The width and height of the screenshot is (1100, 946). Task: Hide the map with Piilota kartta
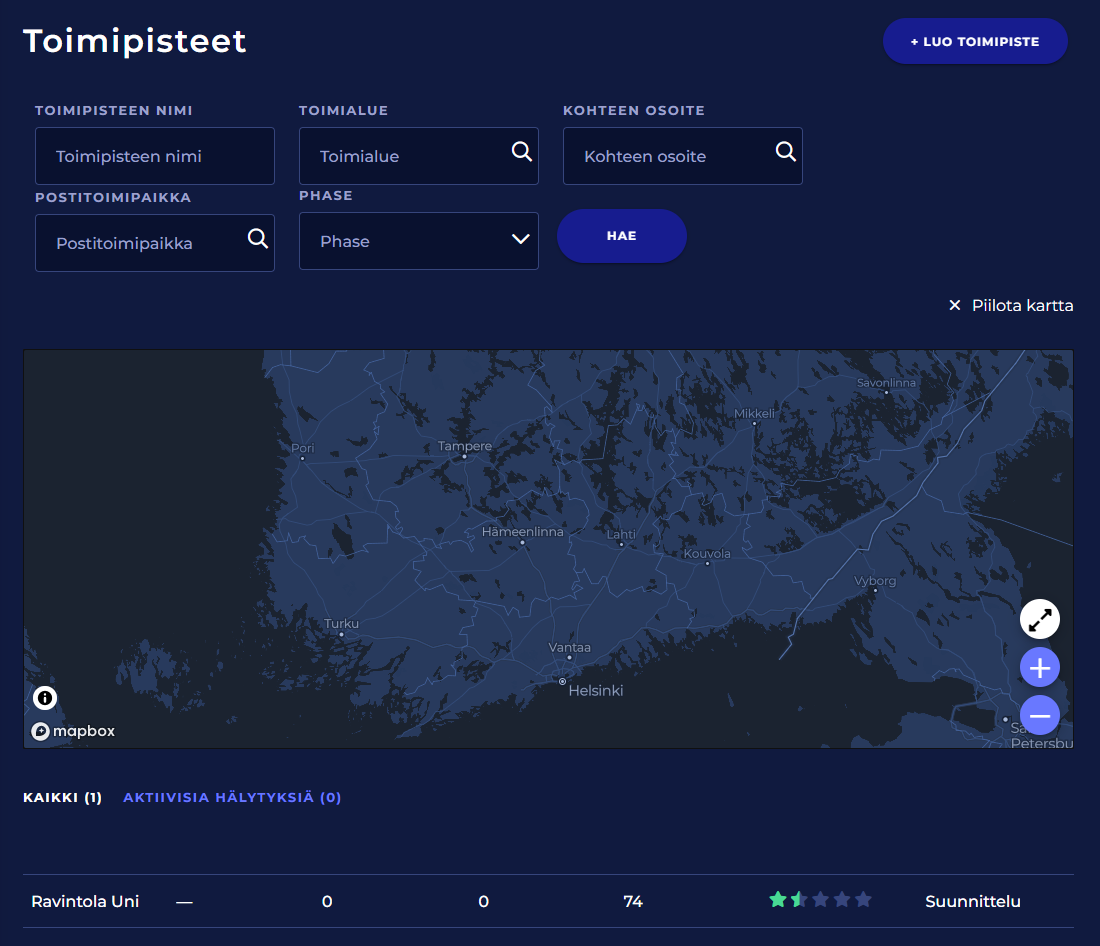click(x=1011, y=305)
